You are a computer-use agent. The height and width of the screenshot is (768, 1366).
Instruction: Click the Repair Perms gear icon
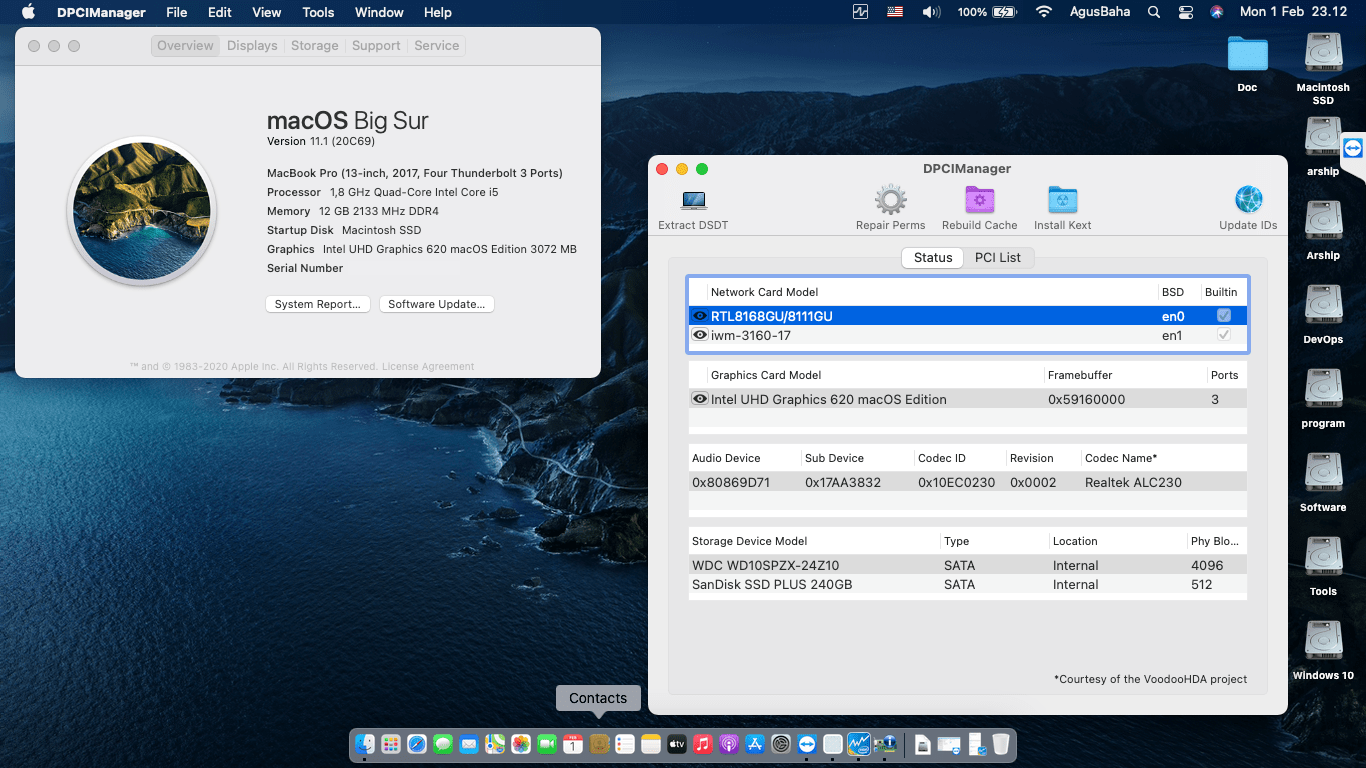[x=890, y=200]
